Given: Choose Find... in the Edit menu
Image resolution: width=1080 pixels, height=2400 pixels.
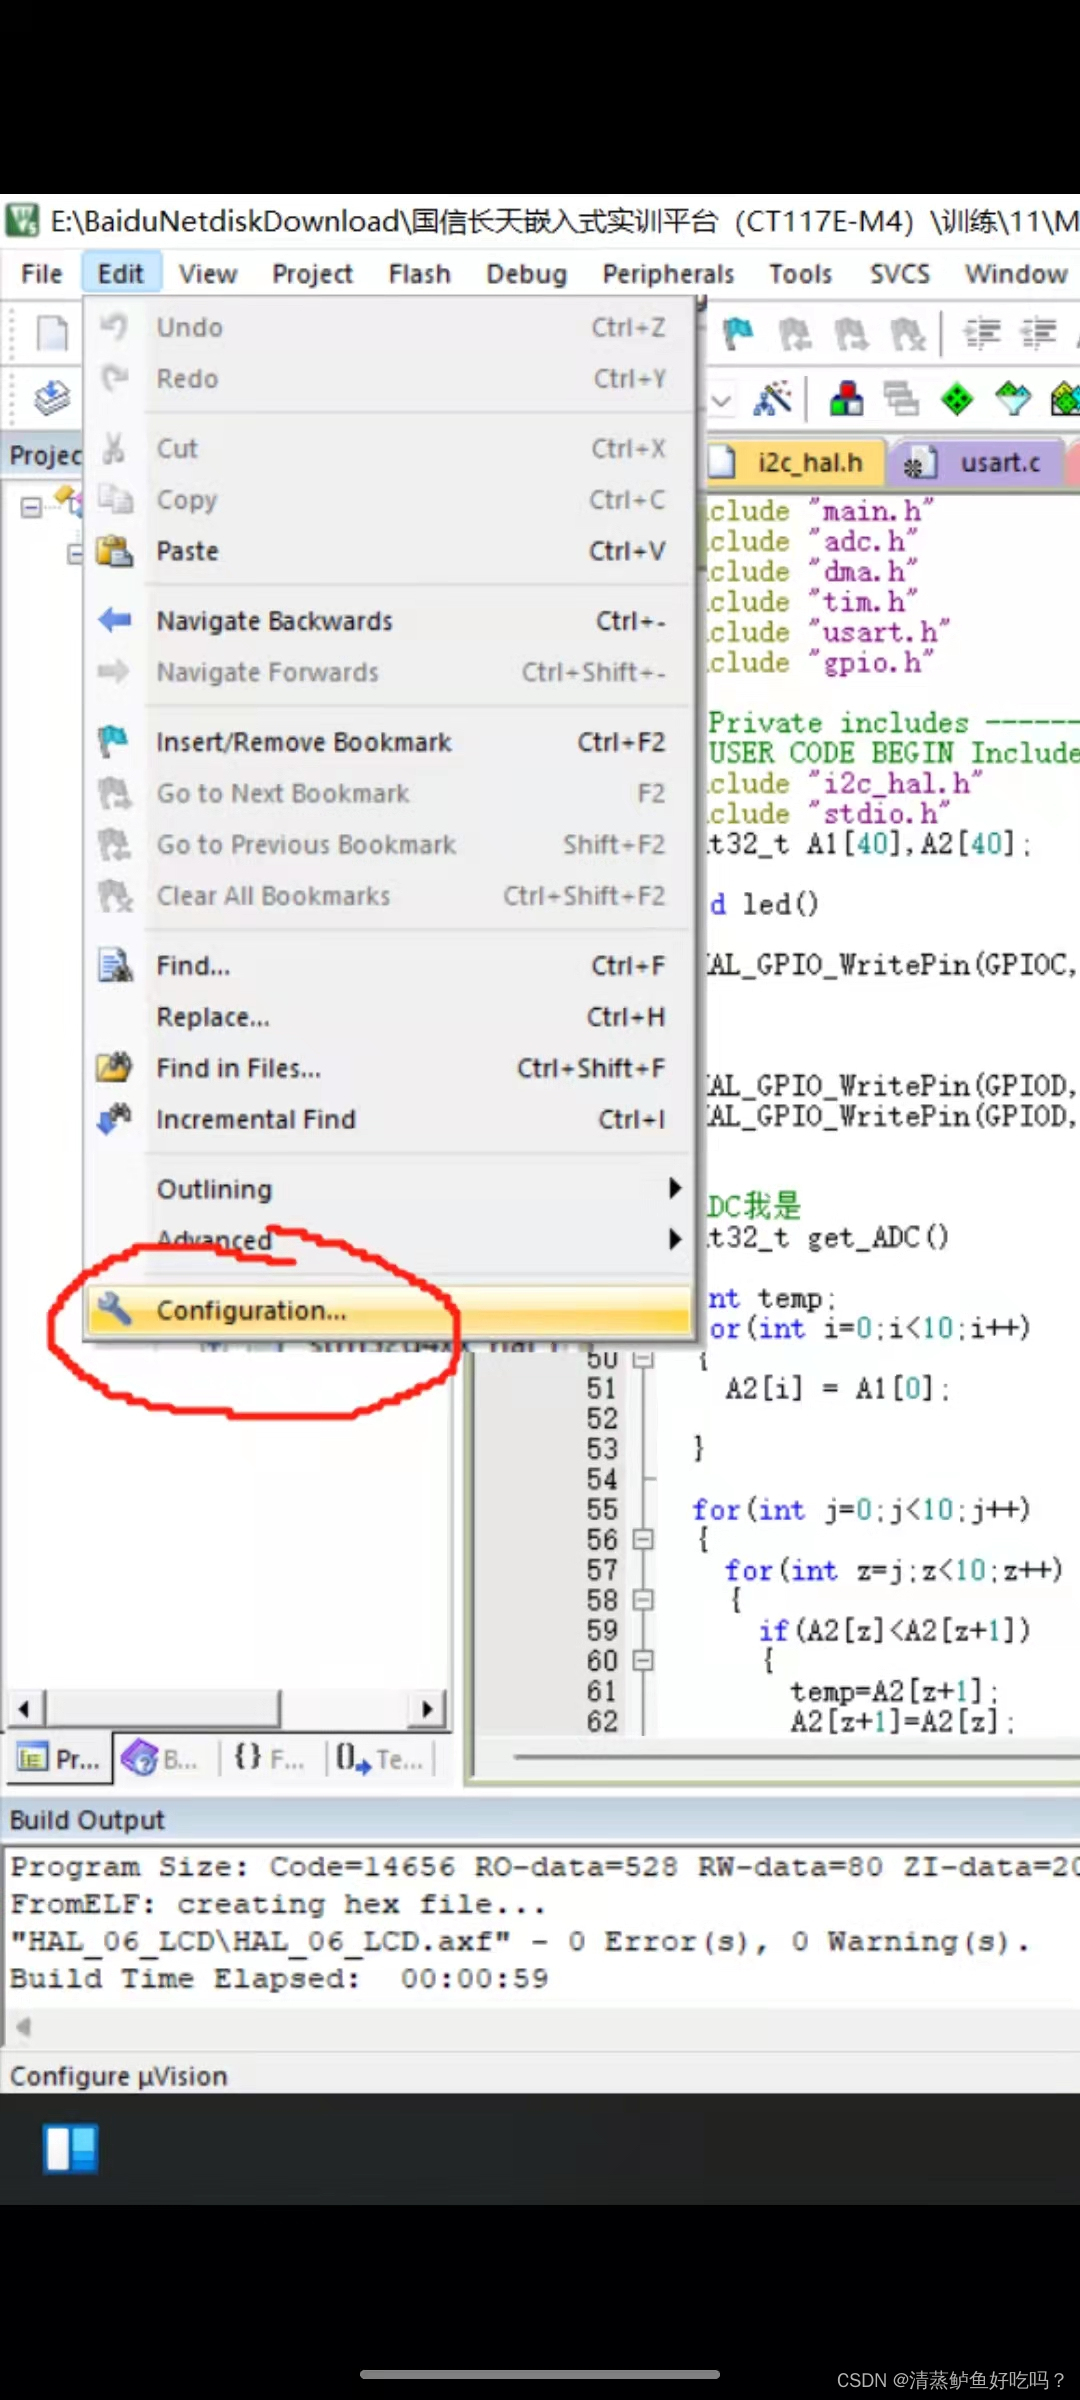Looking at the screenshot, I should click(390, 966).
